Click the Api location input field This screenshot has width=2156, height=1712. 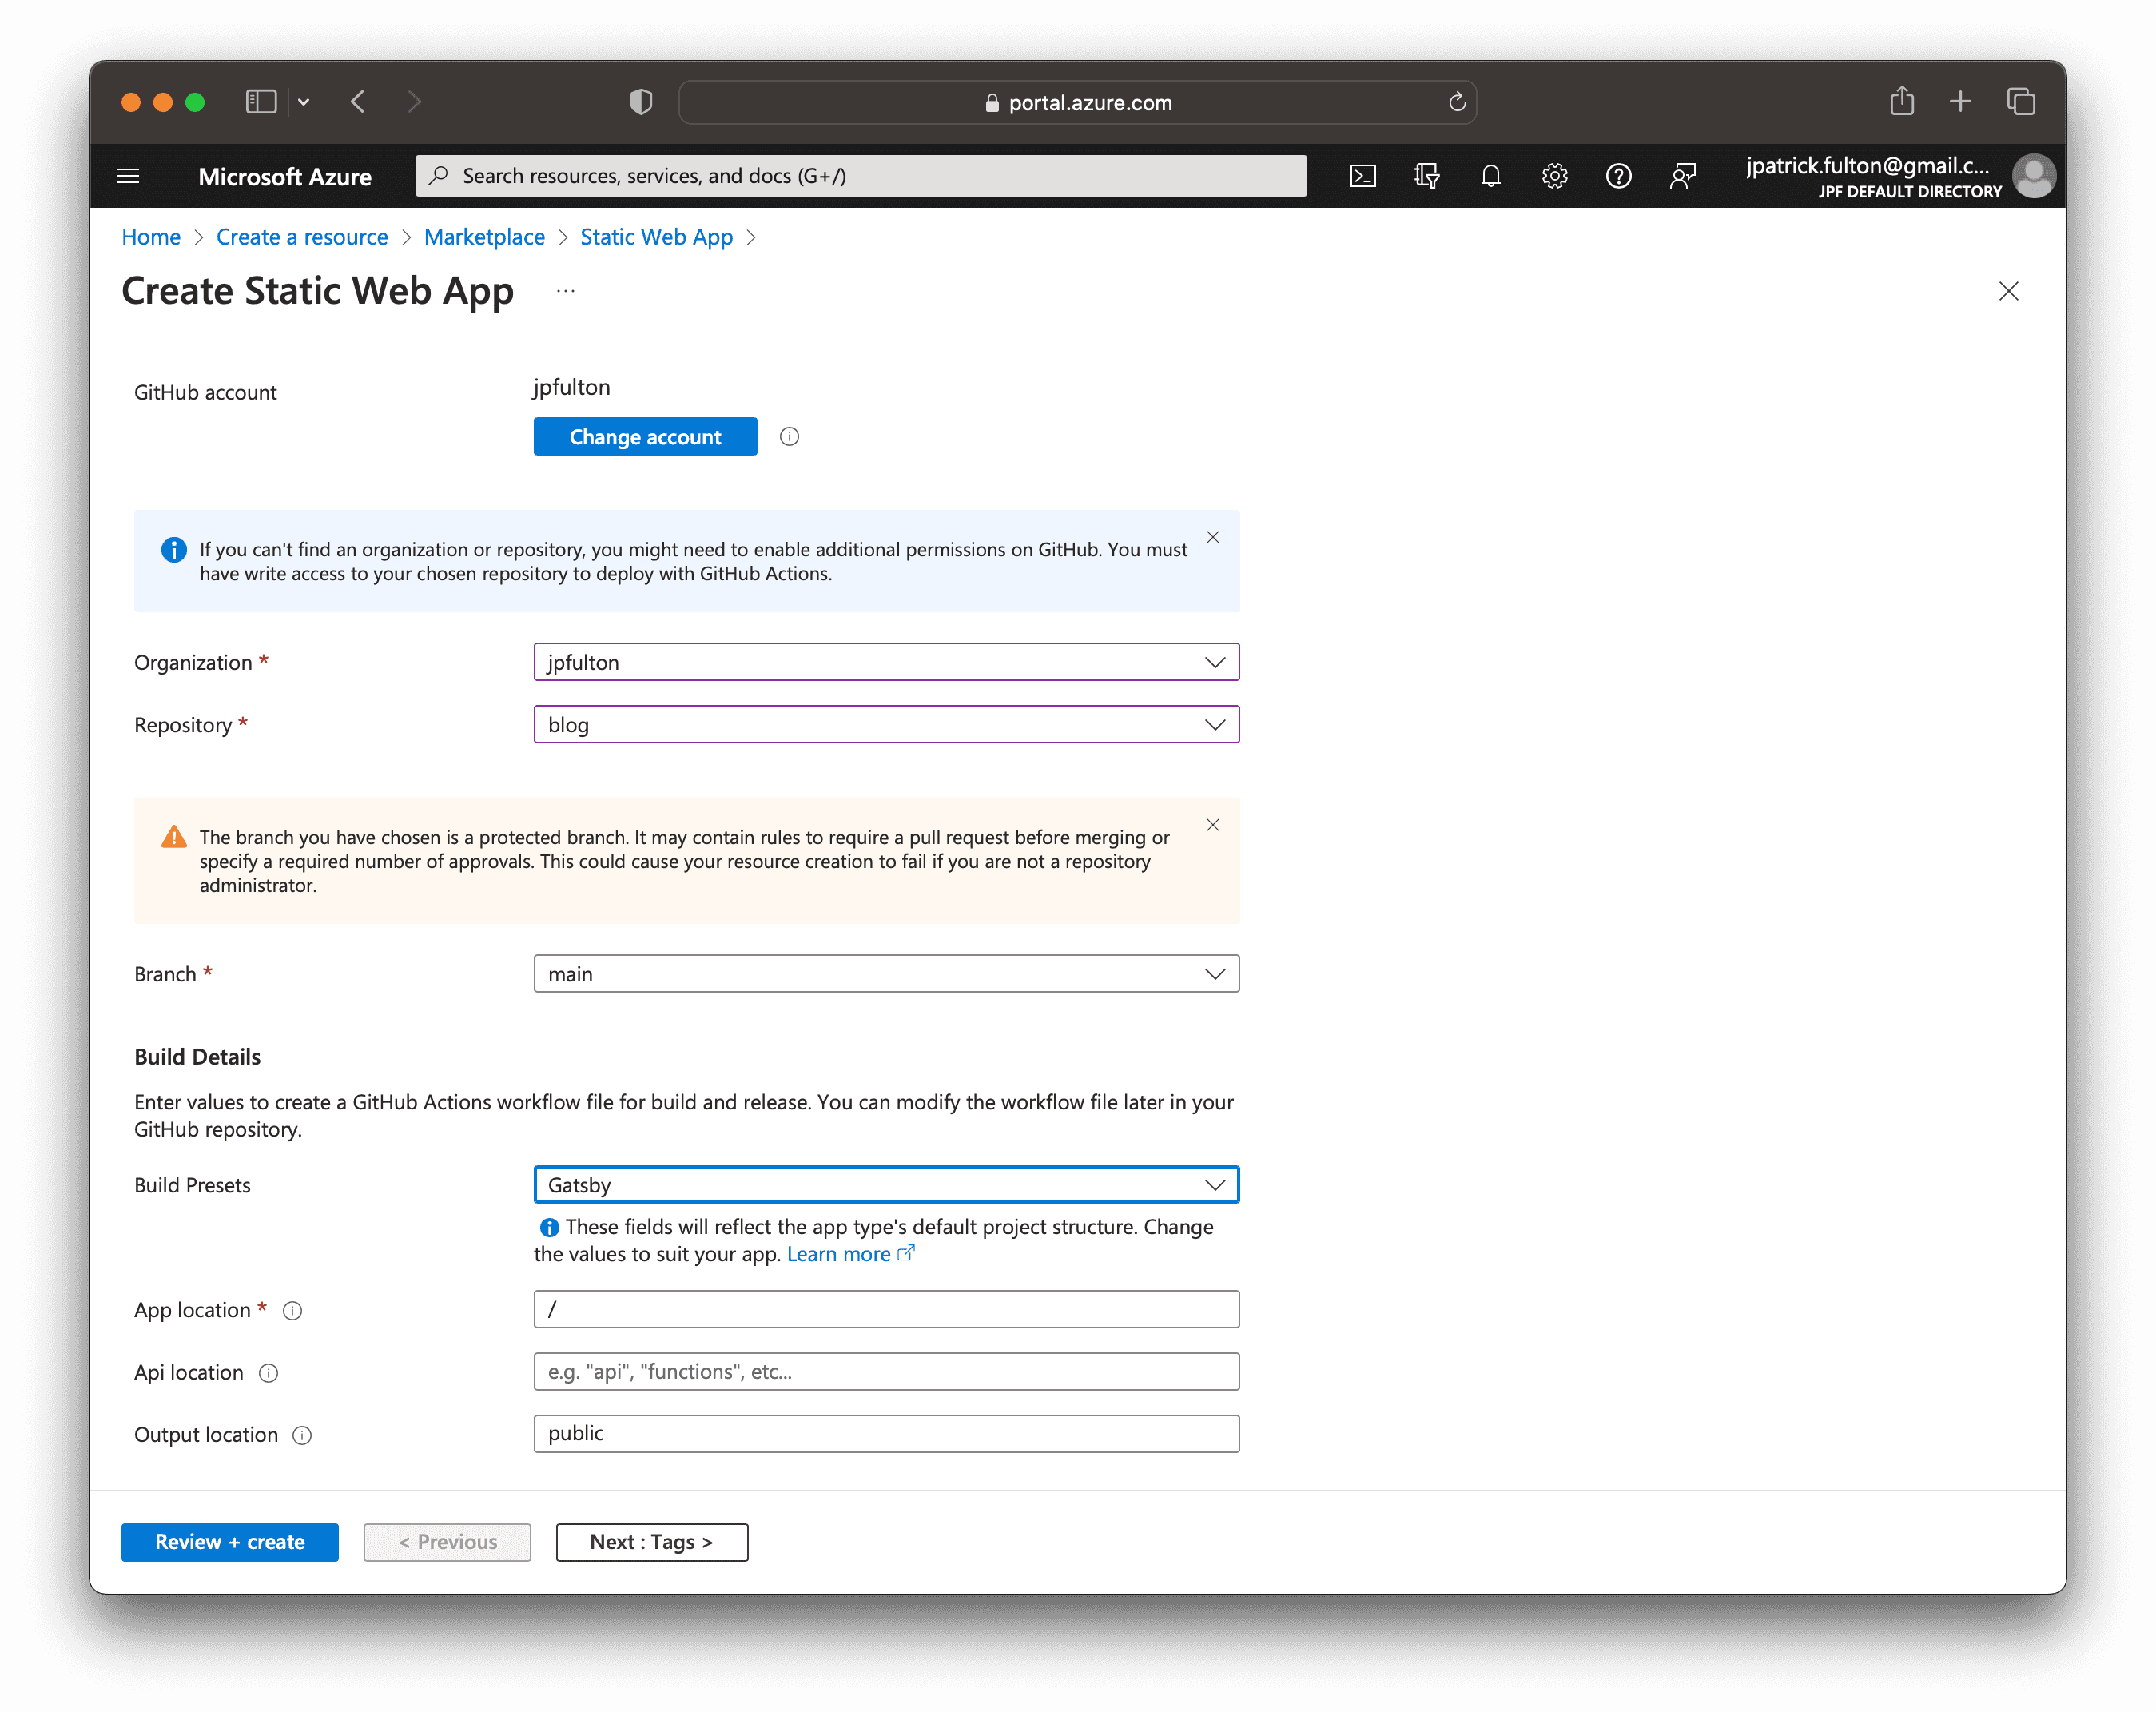click(x=886, y=1371)
